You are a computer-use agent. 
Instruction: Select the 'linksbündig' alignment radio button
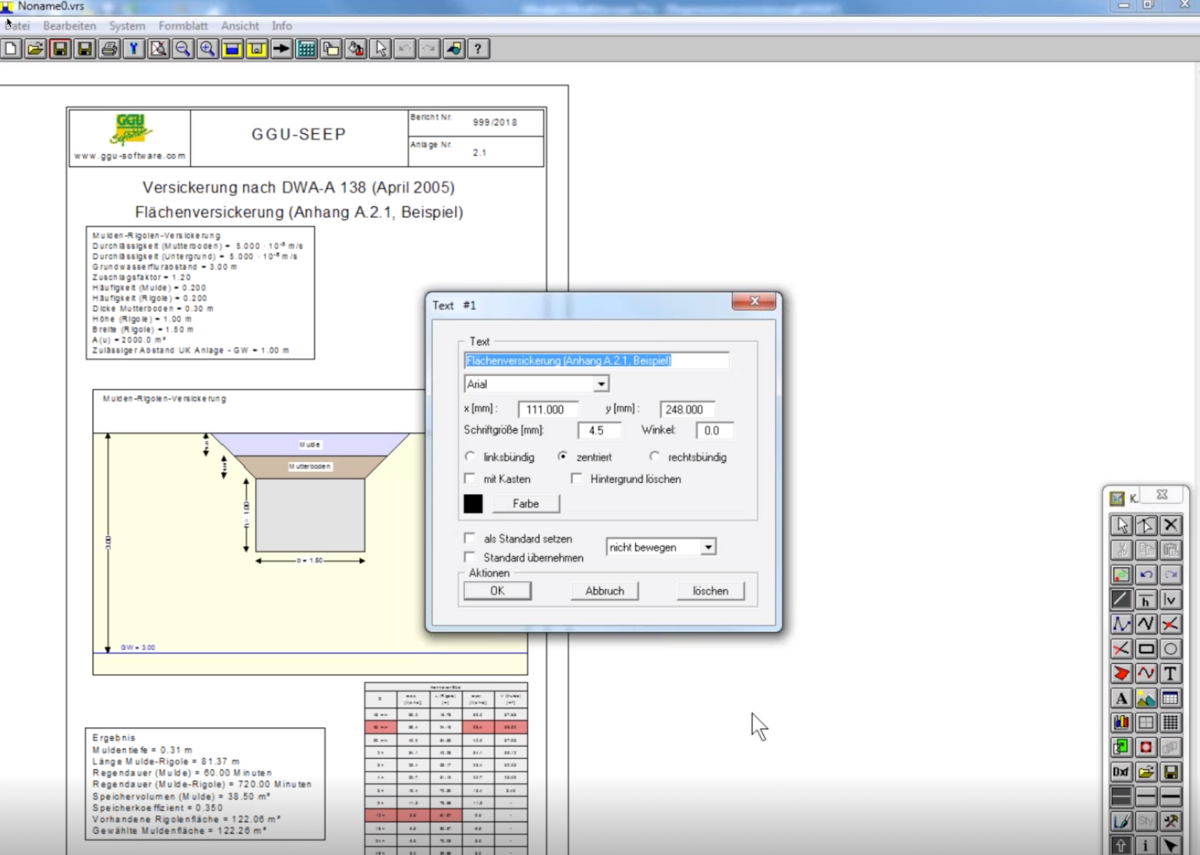coord(470,457)
